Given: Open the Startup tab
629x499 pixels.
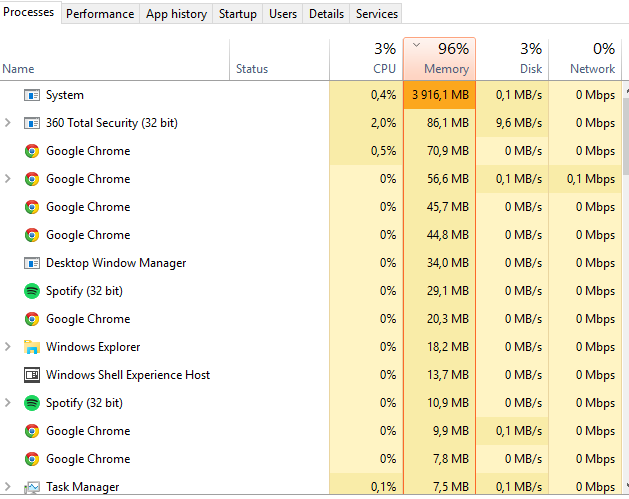Looking at the screenshot, I should point(237,14).
